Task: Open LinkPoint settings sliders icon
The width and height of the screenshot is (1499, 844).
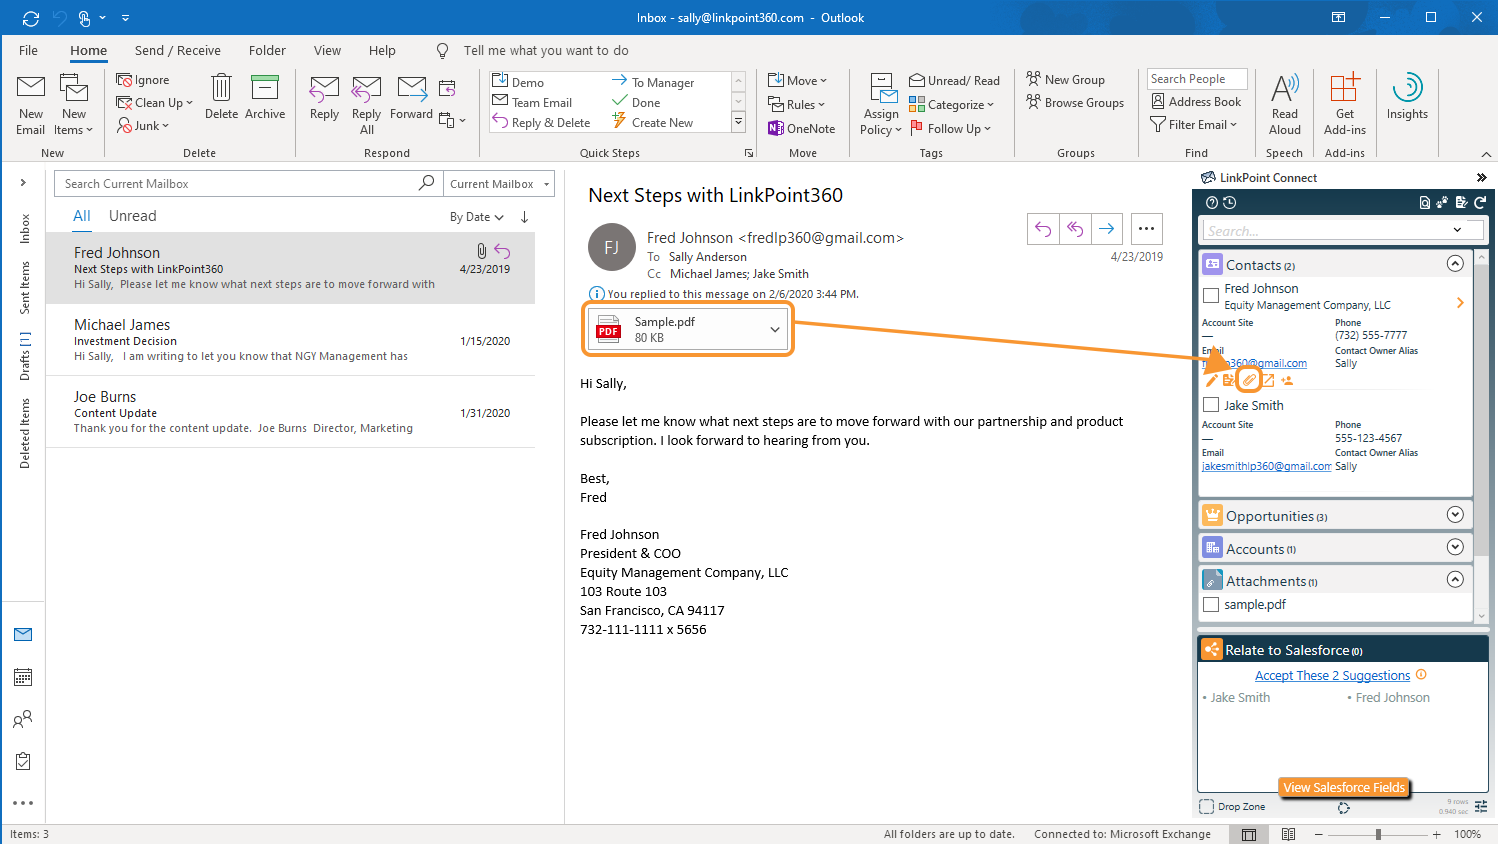Action: coord(1481,807)
